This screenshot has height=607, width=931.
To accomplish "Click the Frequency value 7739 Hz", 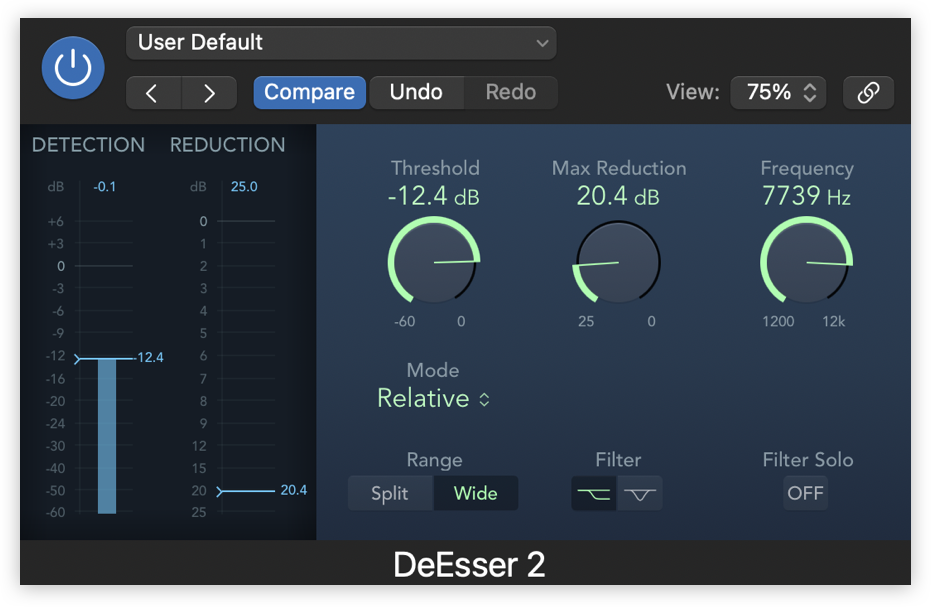I will 806,196.
